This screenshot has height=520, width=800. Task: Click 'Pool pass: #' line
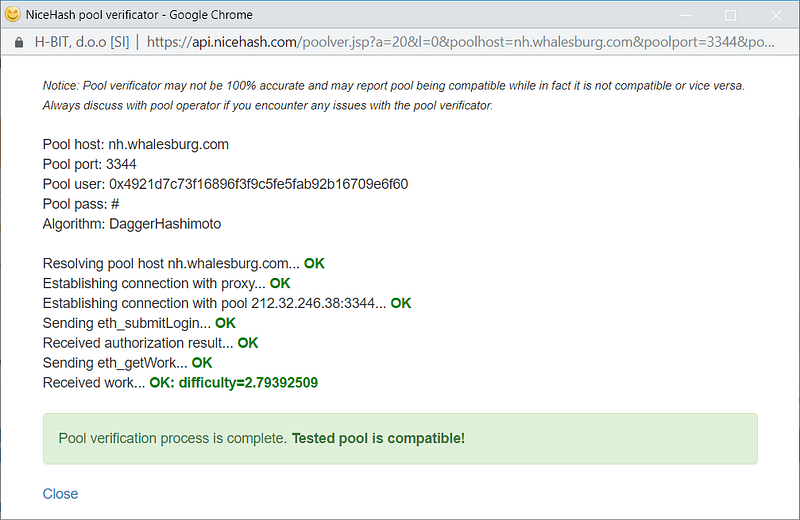pos(81,204)
